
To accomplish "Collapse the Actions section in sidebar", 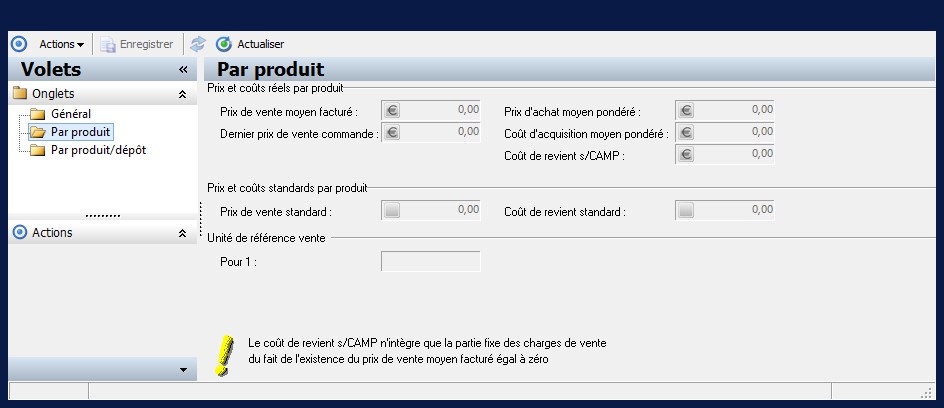I will pos(182,233).
